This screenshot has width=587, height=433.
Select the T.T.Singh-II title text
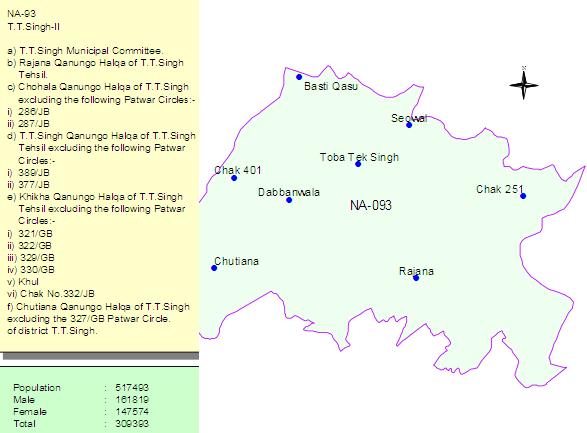33,27
